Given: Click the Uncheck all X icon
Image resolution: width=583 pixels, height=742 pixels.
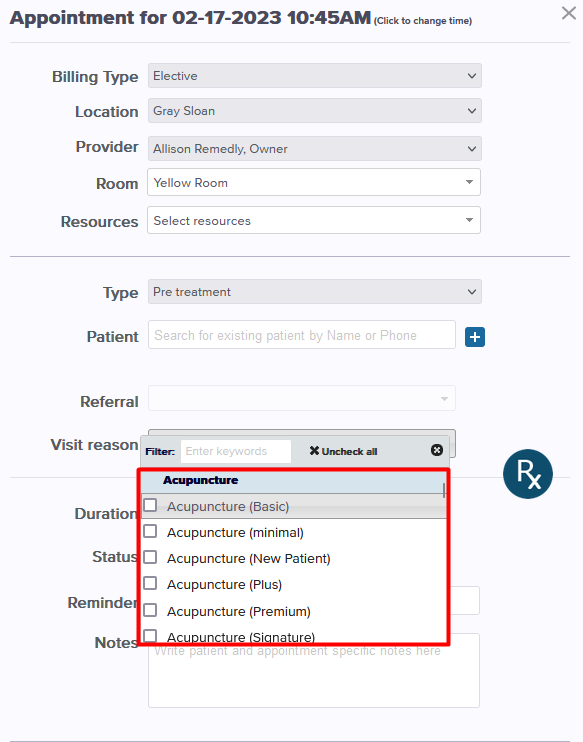Looking at the screenshot, I should tap(314, 451).
